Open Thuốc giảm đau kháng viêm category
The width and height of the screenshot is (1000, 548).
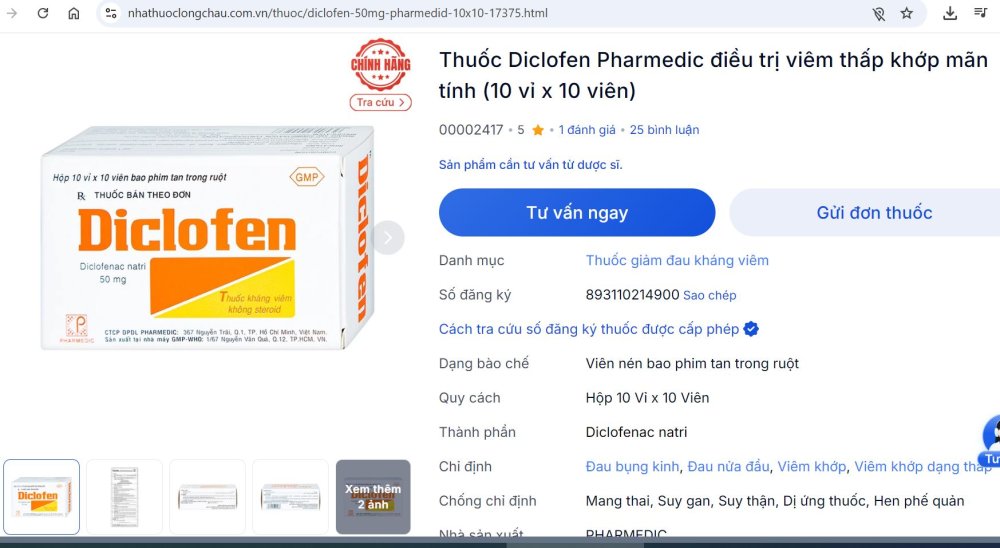[677, 260]
